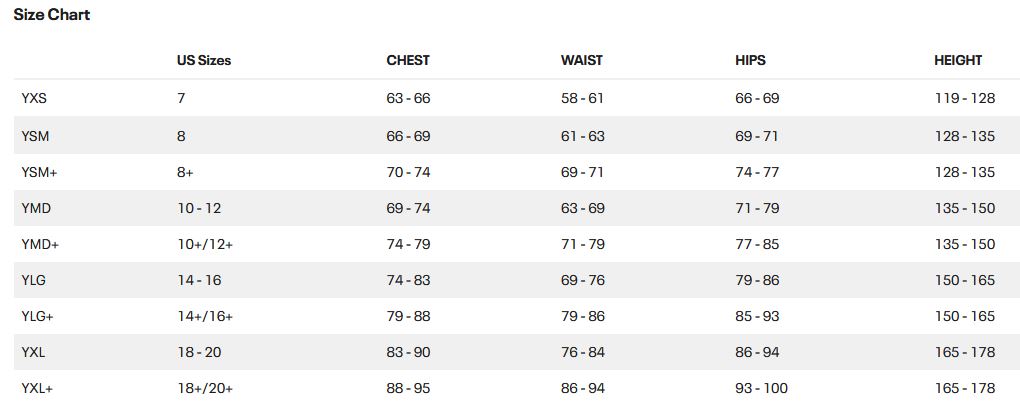The image size is (1020, 408).
Task: Select the 63 - 66 chest value
Action: click(x=409, y=98)
